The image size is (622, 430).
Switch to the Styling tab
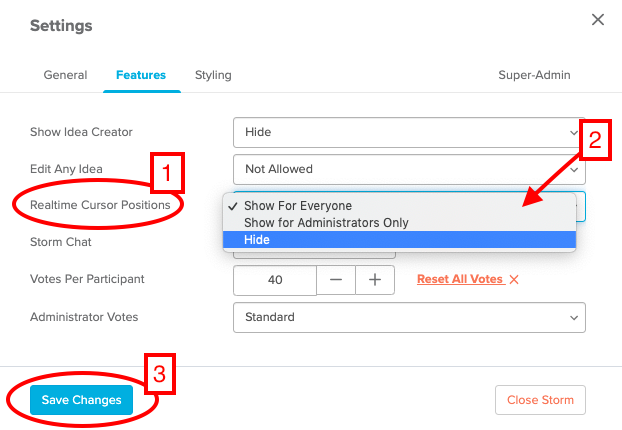[213, 75]
